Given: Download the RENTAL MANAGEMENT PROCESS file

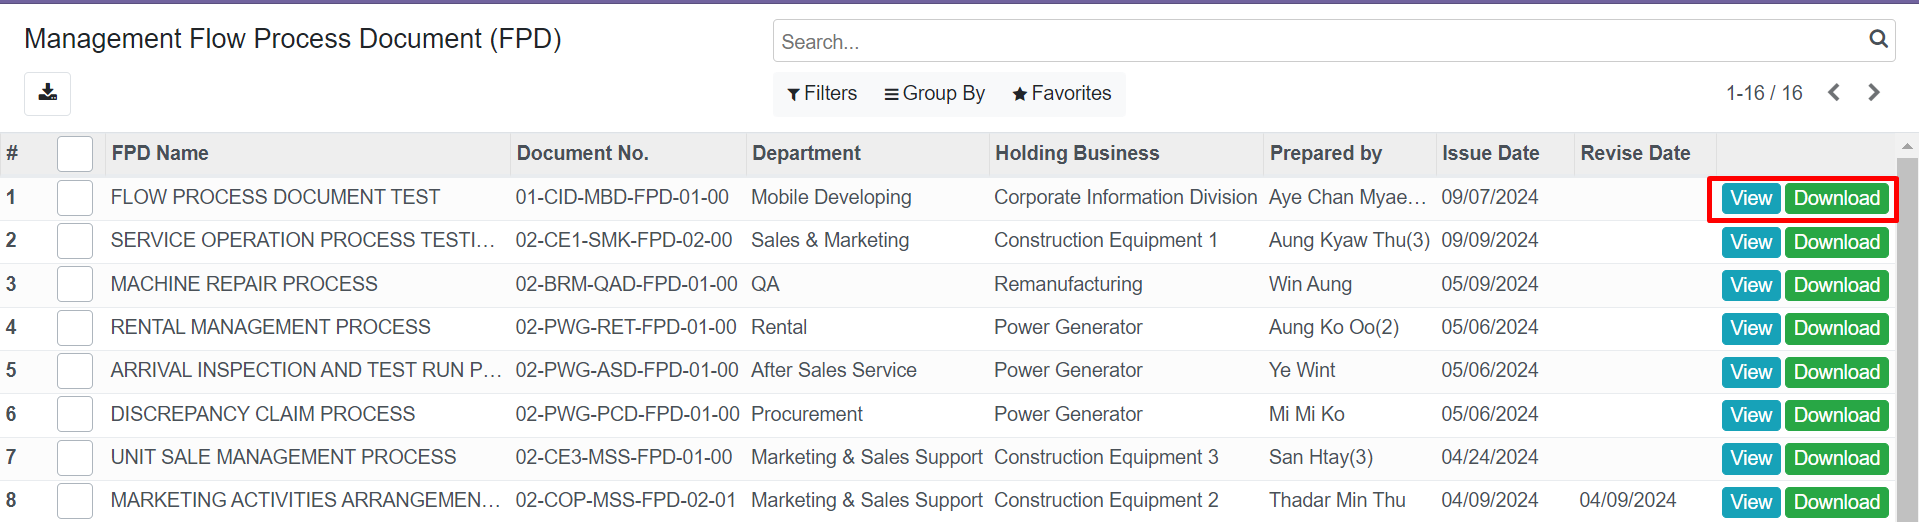Looking at the screenshot, I should point(1837,328).
